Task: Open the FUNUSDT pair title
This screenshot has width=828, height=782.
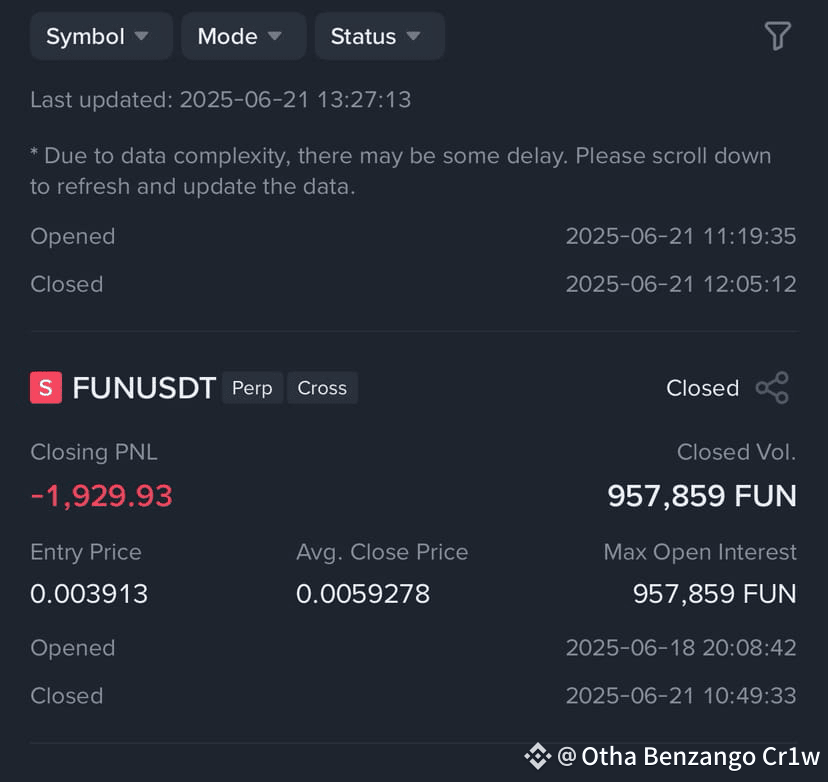Action: (x=144, y=388)
